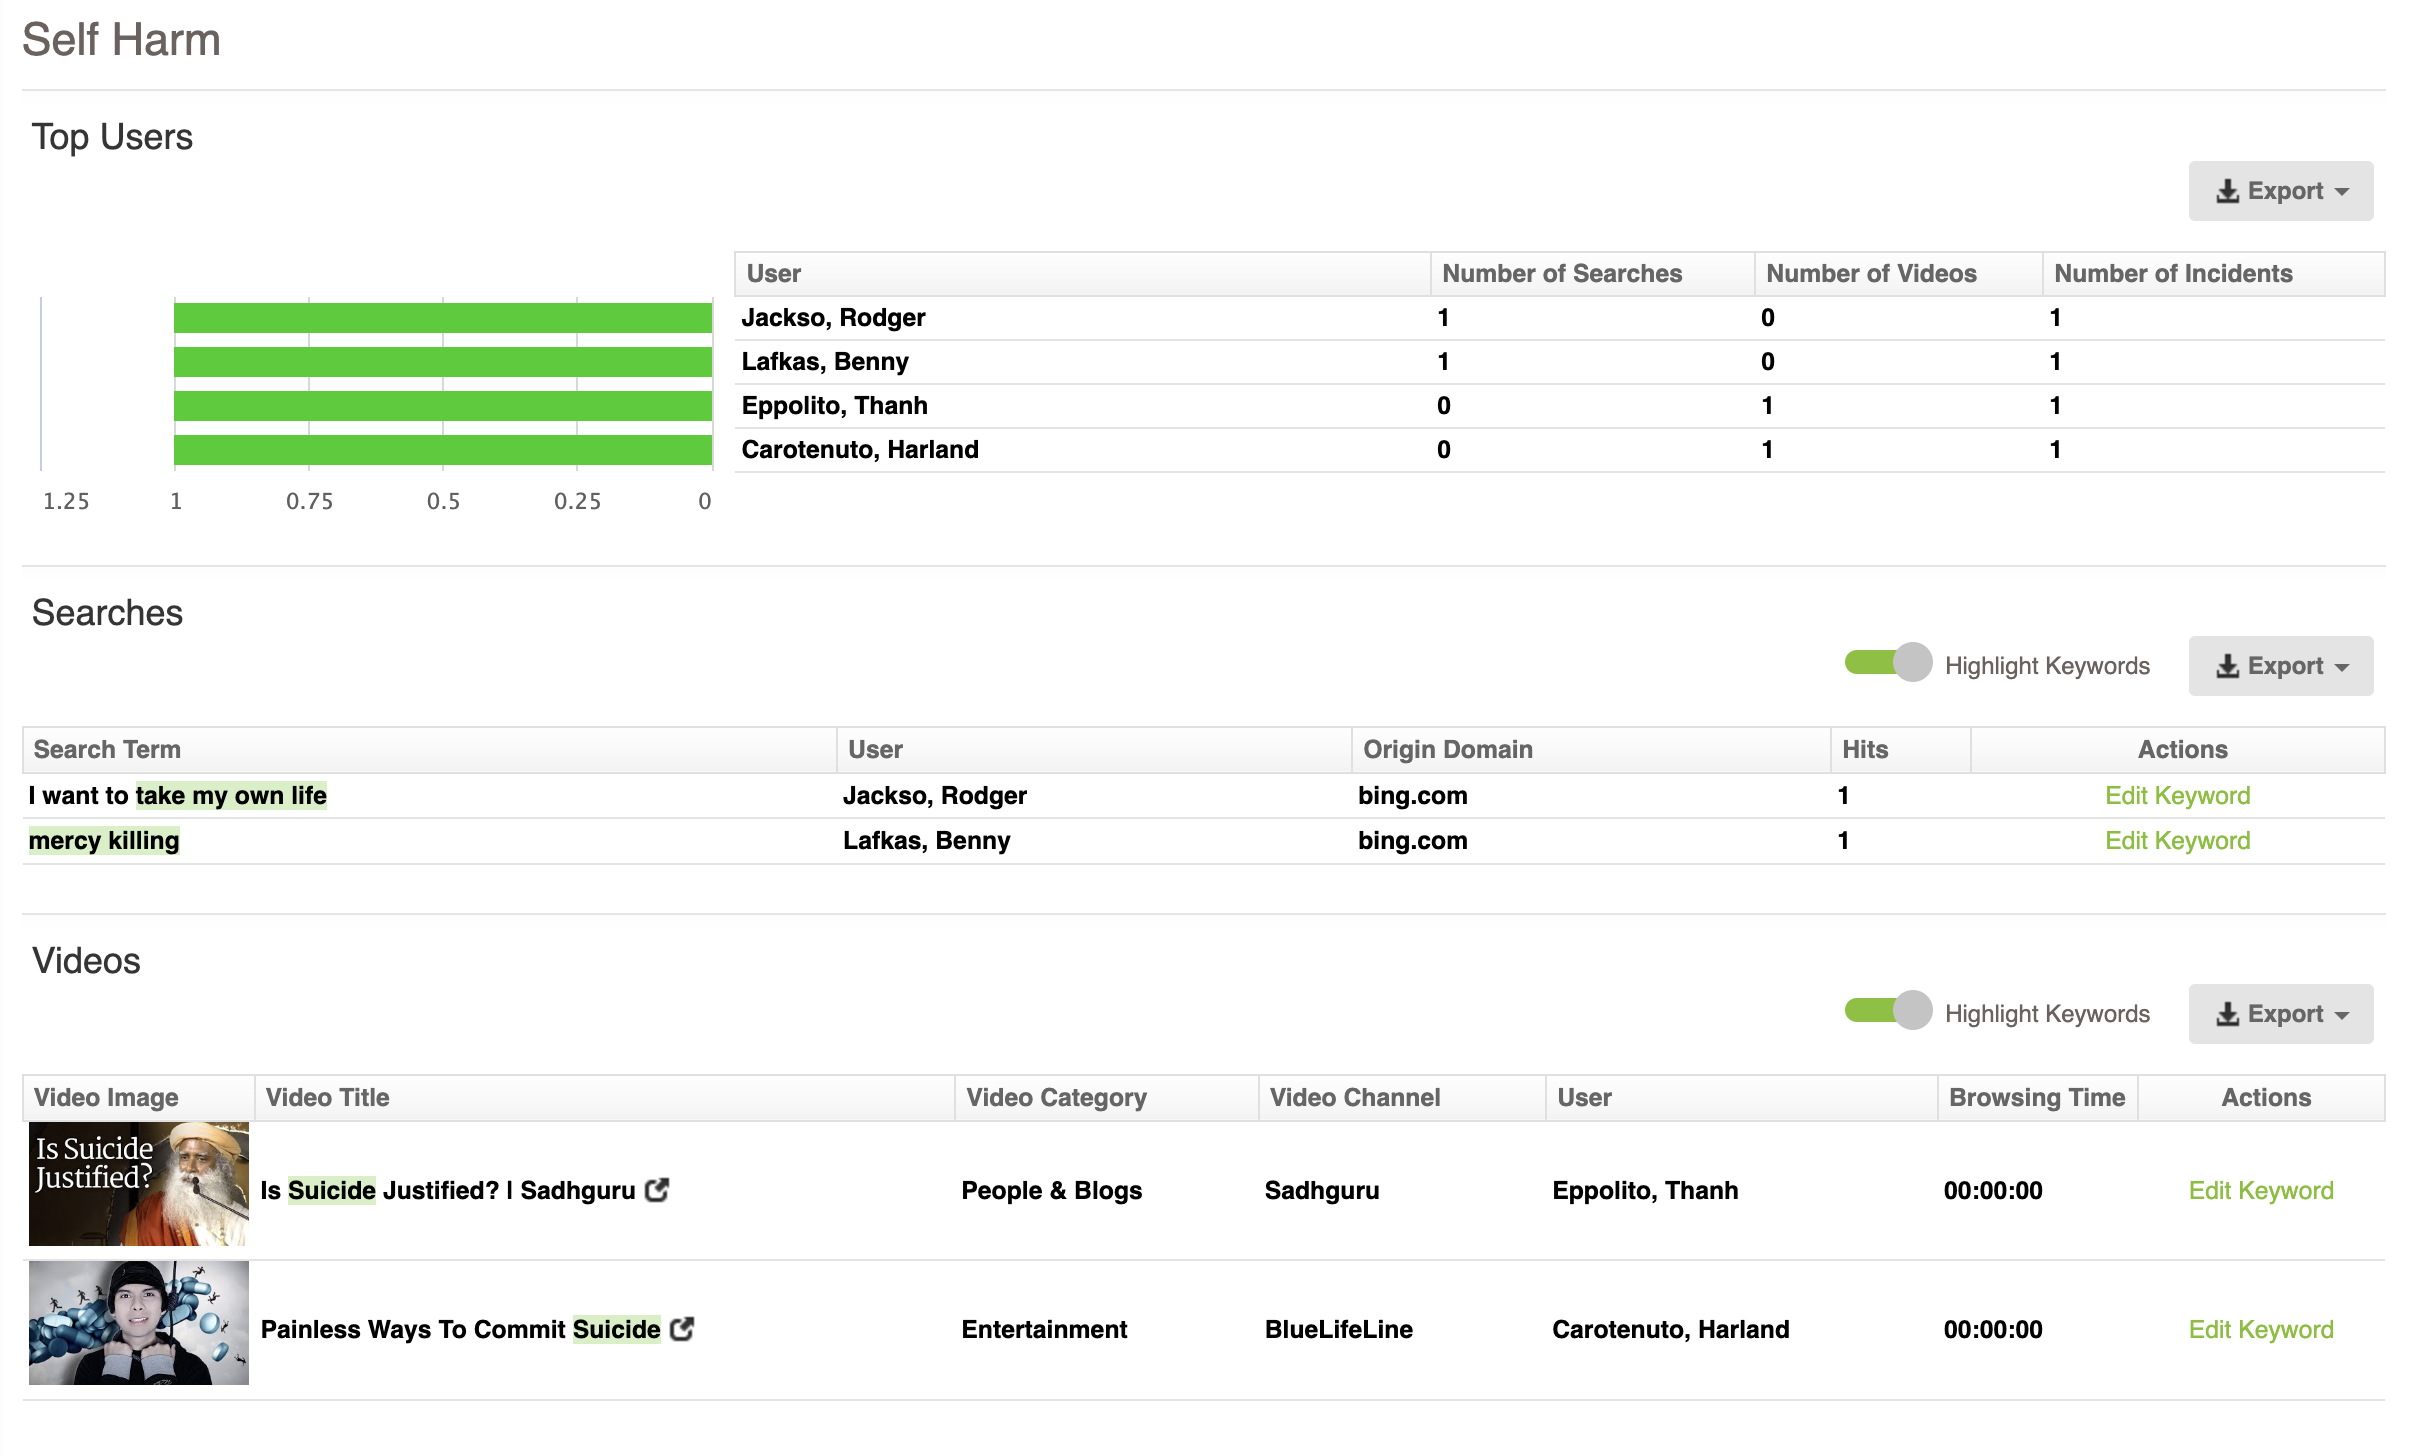
Task: Click green bar for Jackso, Rodger
Action: [x=442, y=318]
